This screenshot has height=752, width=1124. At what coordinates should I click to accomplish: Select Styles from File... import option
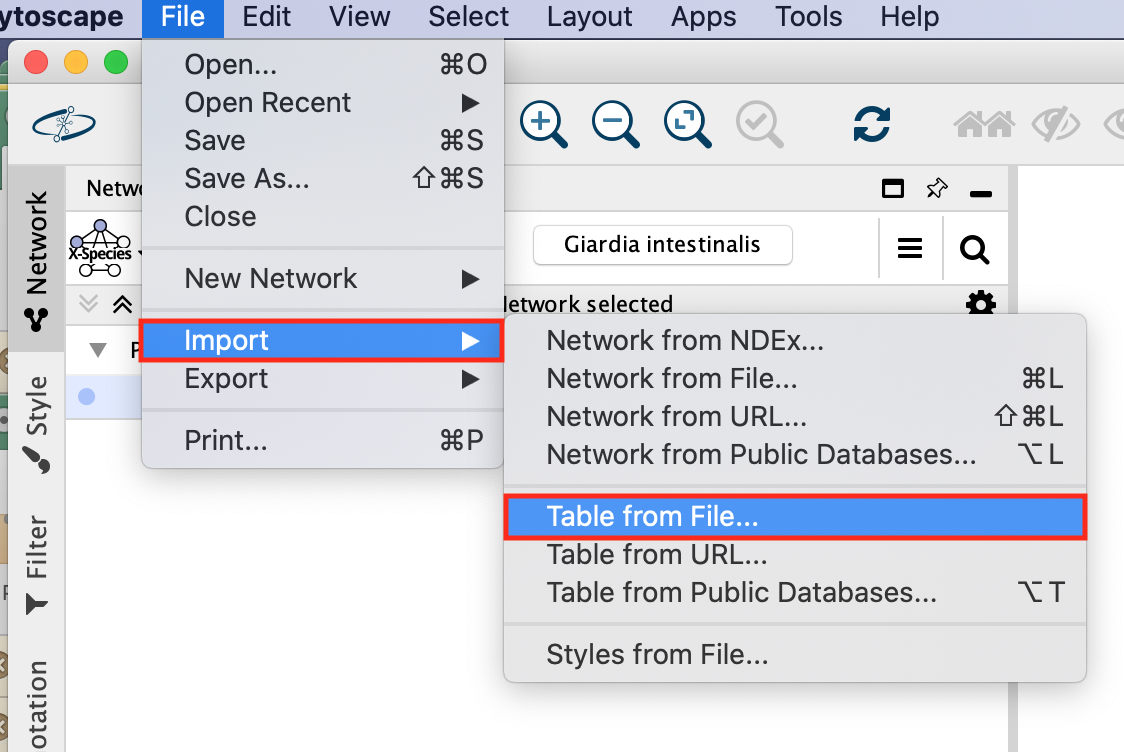click(657, 656)
